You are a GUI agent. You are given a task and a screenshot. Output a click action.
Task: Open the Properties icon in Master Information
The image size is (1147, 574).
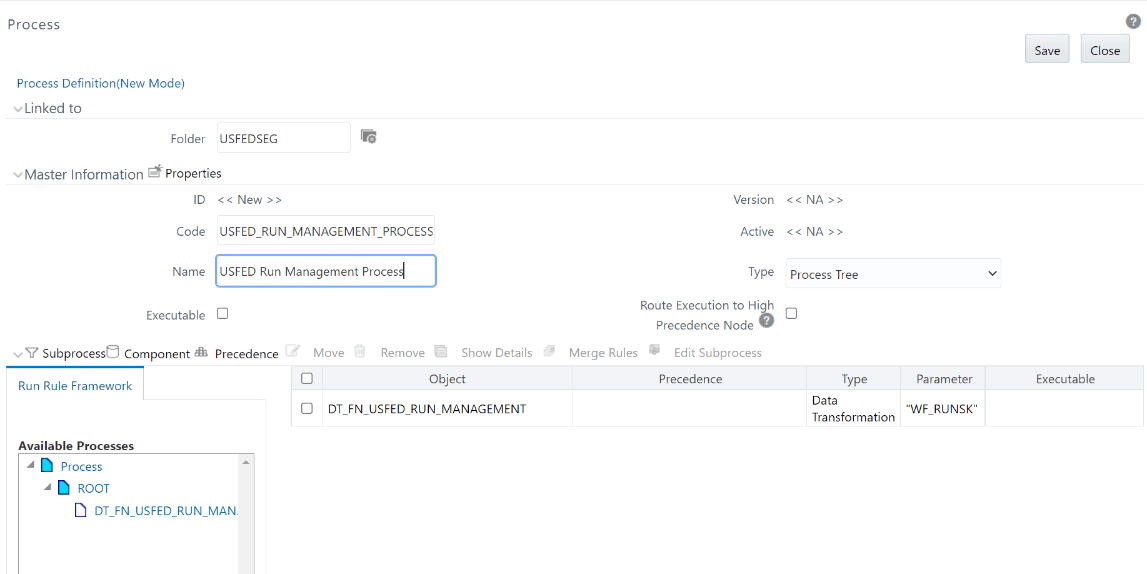(x=154, y=173)
